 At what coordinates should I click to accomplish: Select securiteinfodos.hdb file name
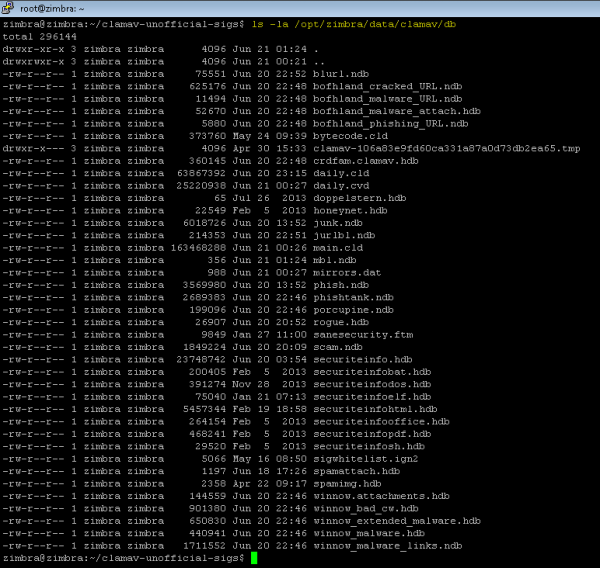(372, 384)
